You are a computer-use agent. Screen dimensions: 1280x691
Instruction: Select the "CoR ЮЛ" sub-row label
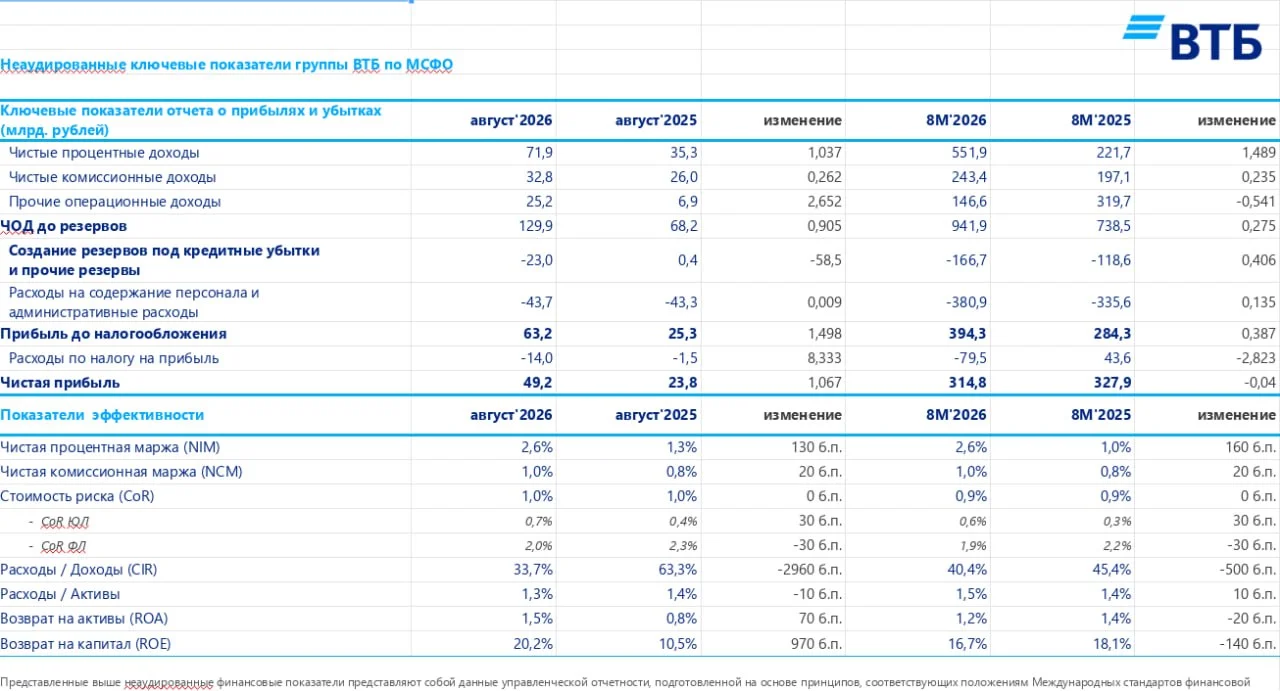[66, 521]
